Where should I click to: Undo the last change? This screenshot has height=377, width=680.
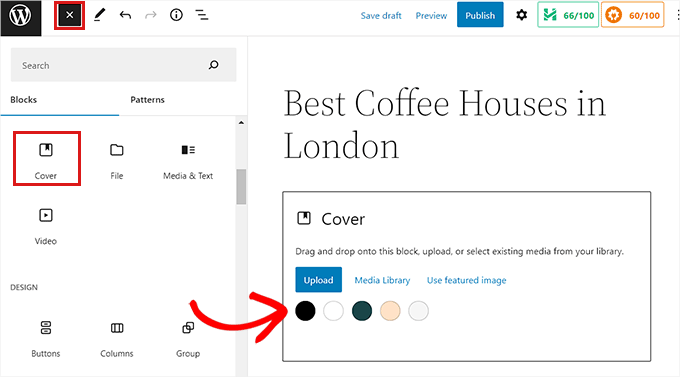coord(125,16)
